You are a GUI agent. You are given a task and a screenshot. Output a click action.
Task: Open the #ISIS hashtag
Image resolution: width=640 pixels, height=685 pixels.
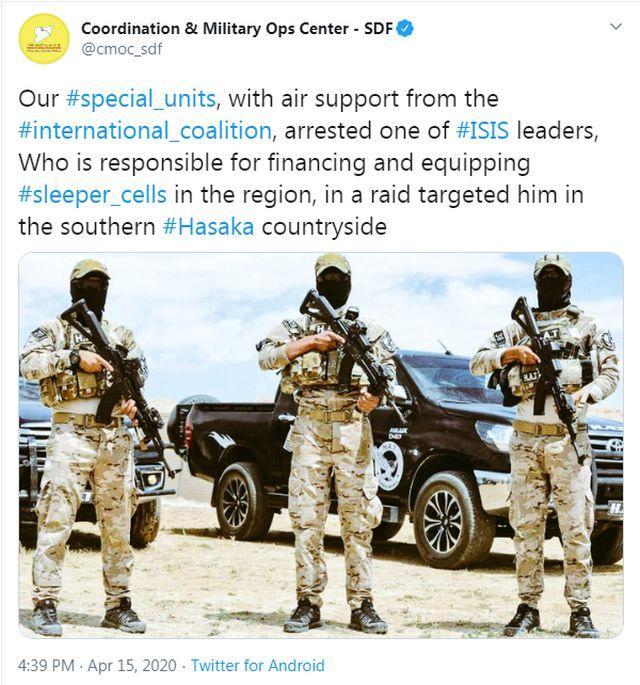click(x=482, y=131)
